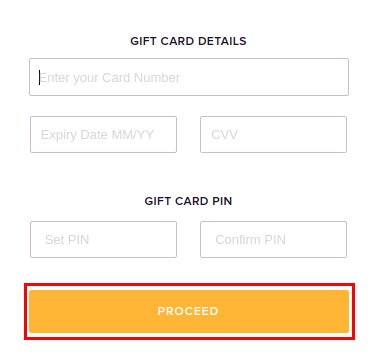
Task: Focus the Expiry Date MM/YY field
Action: tap(103, 134)
